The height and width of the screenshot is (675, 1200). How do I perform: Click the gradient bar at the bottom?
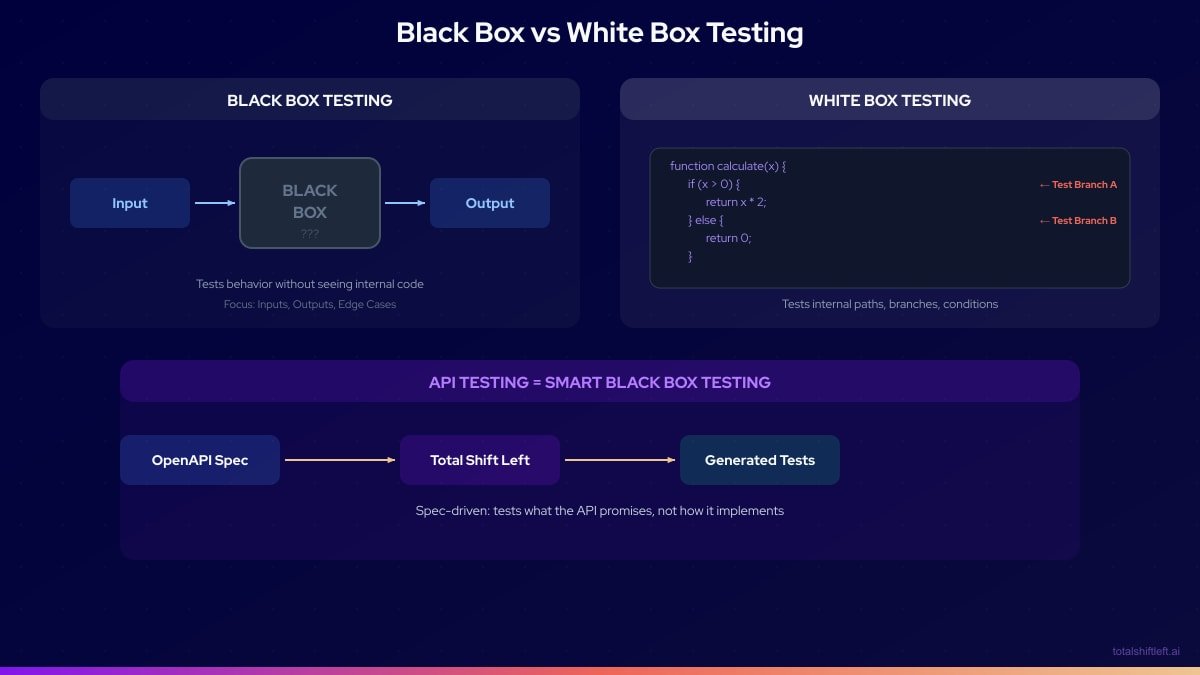600,670
